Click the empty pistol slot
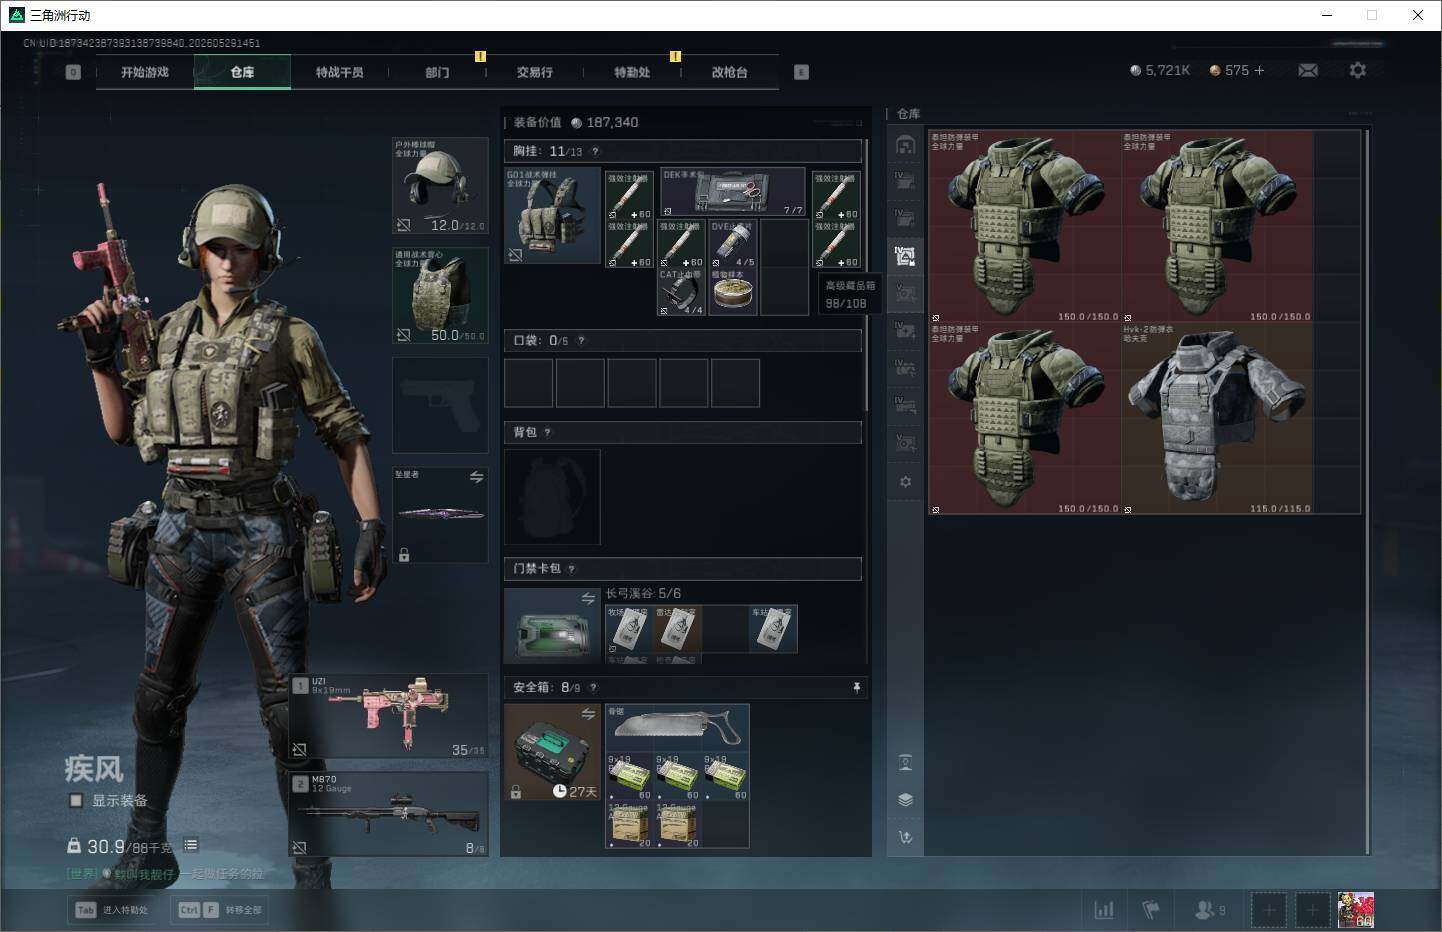The image size is (1442, 932). pos(440,405)
